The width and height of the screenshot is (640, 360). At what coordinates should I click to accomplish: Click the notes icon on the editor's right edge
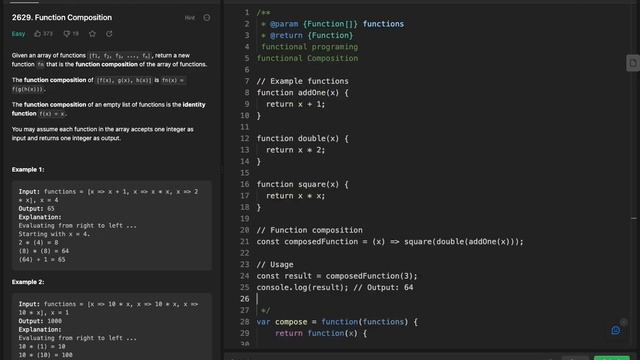pyautogui.click(x=633, y=63)
